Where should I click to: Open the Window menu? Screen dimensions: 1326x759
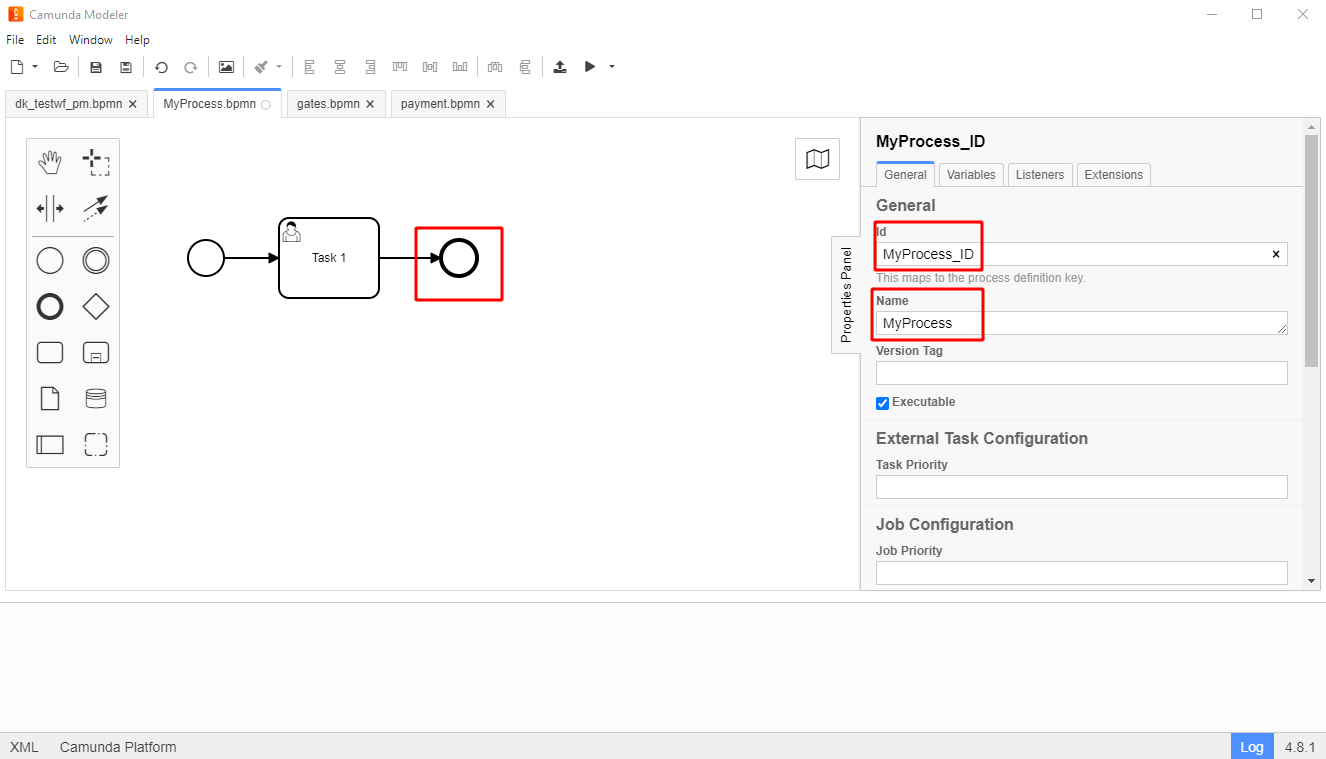click(x=91, y=40)
